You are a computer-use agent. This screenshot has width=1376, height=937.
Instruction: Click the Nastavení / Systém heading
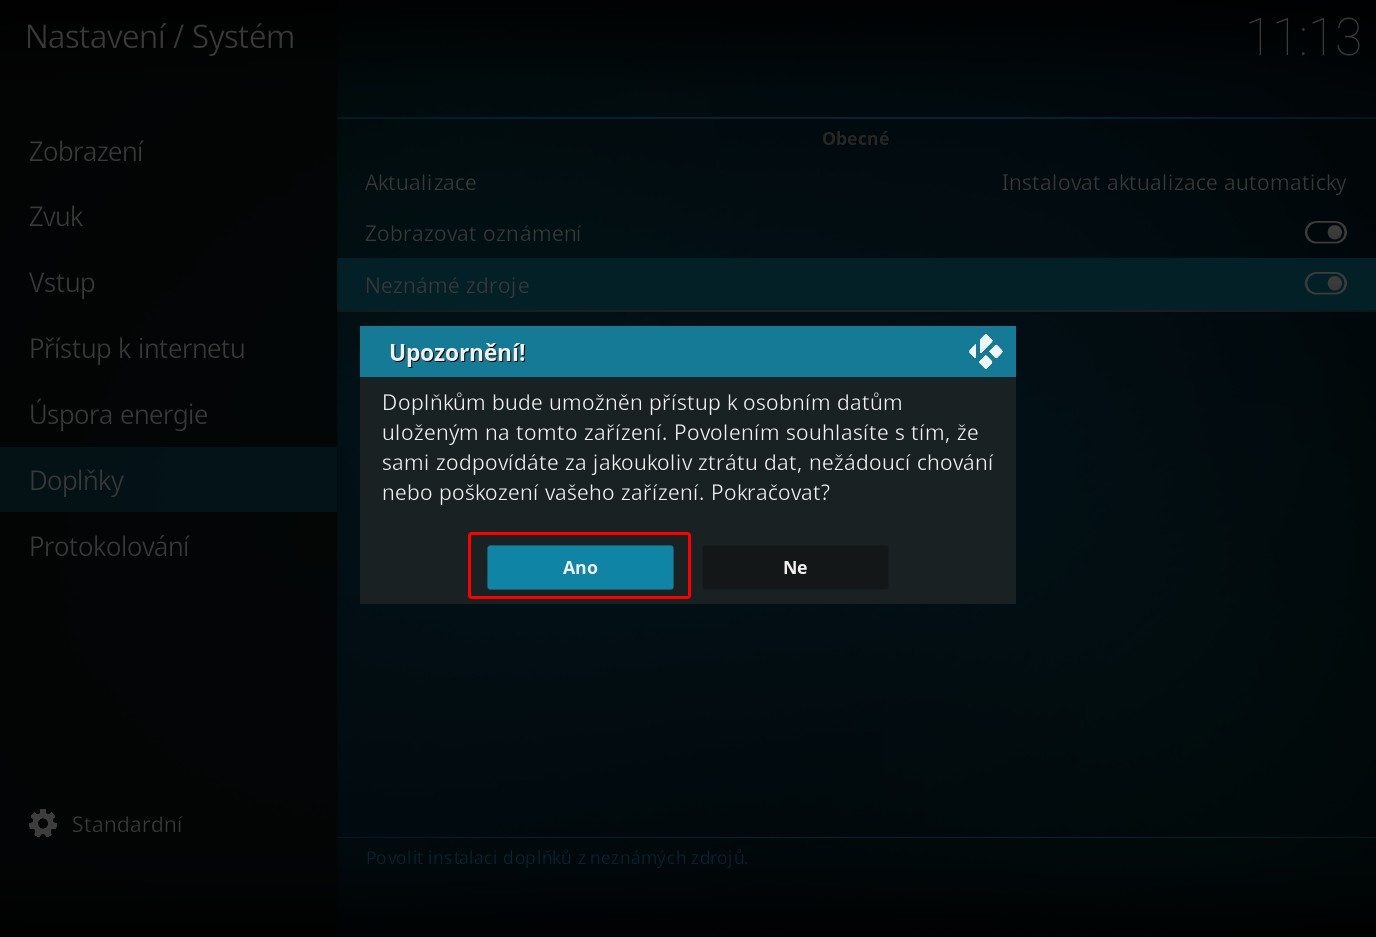pos(160,37)
